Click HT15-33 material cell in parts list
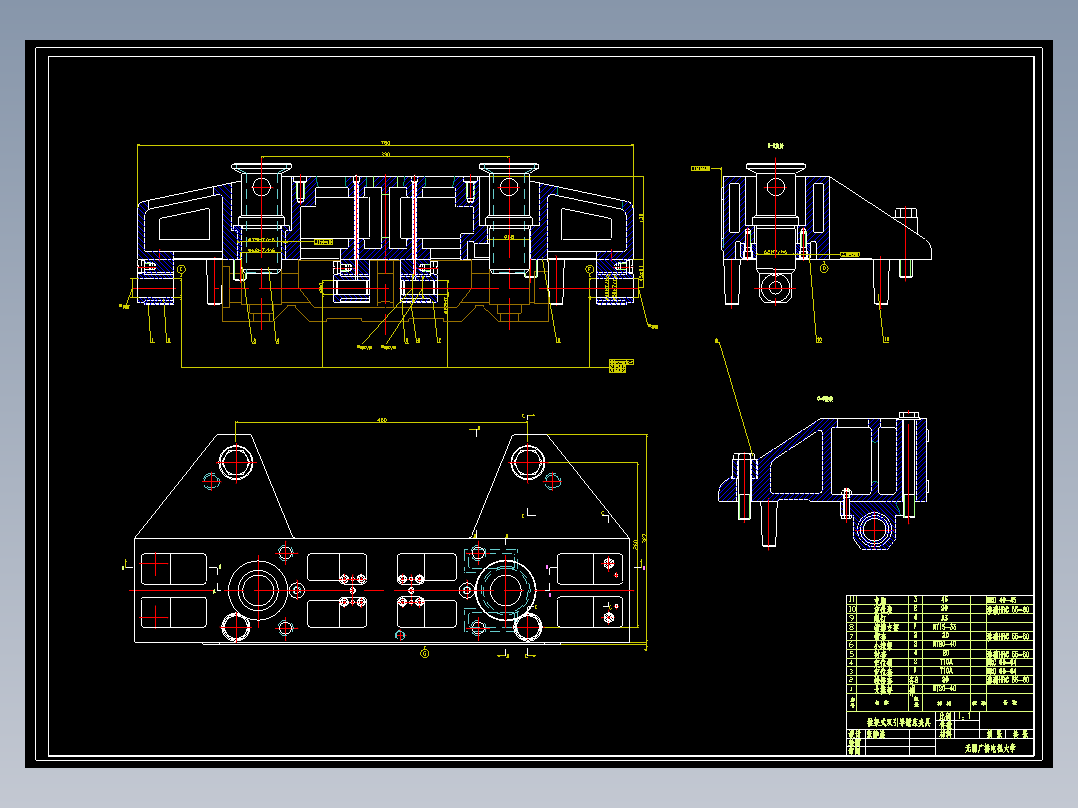The height and width of the screenshot is (808, 1078). point(944,627)
